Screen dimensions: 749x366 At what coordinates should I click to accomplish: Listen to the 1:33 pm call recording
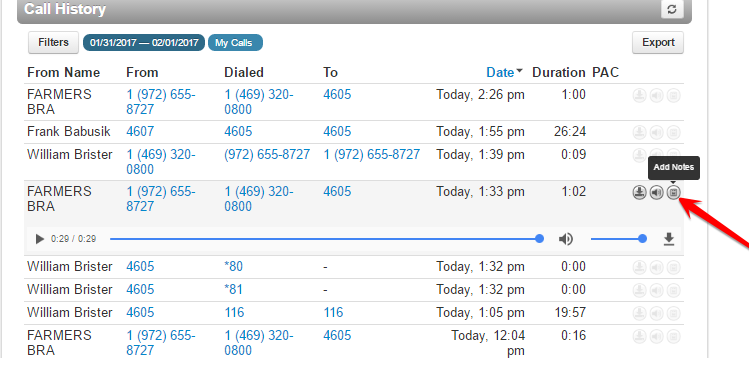tap(657, 193)
